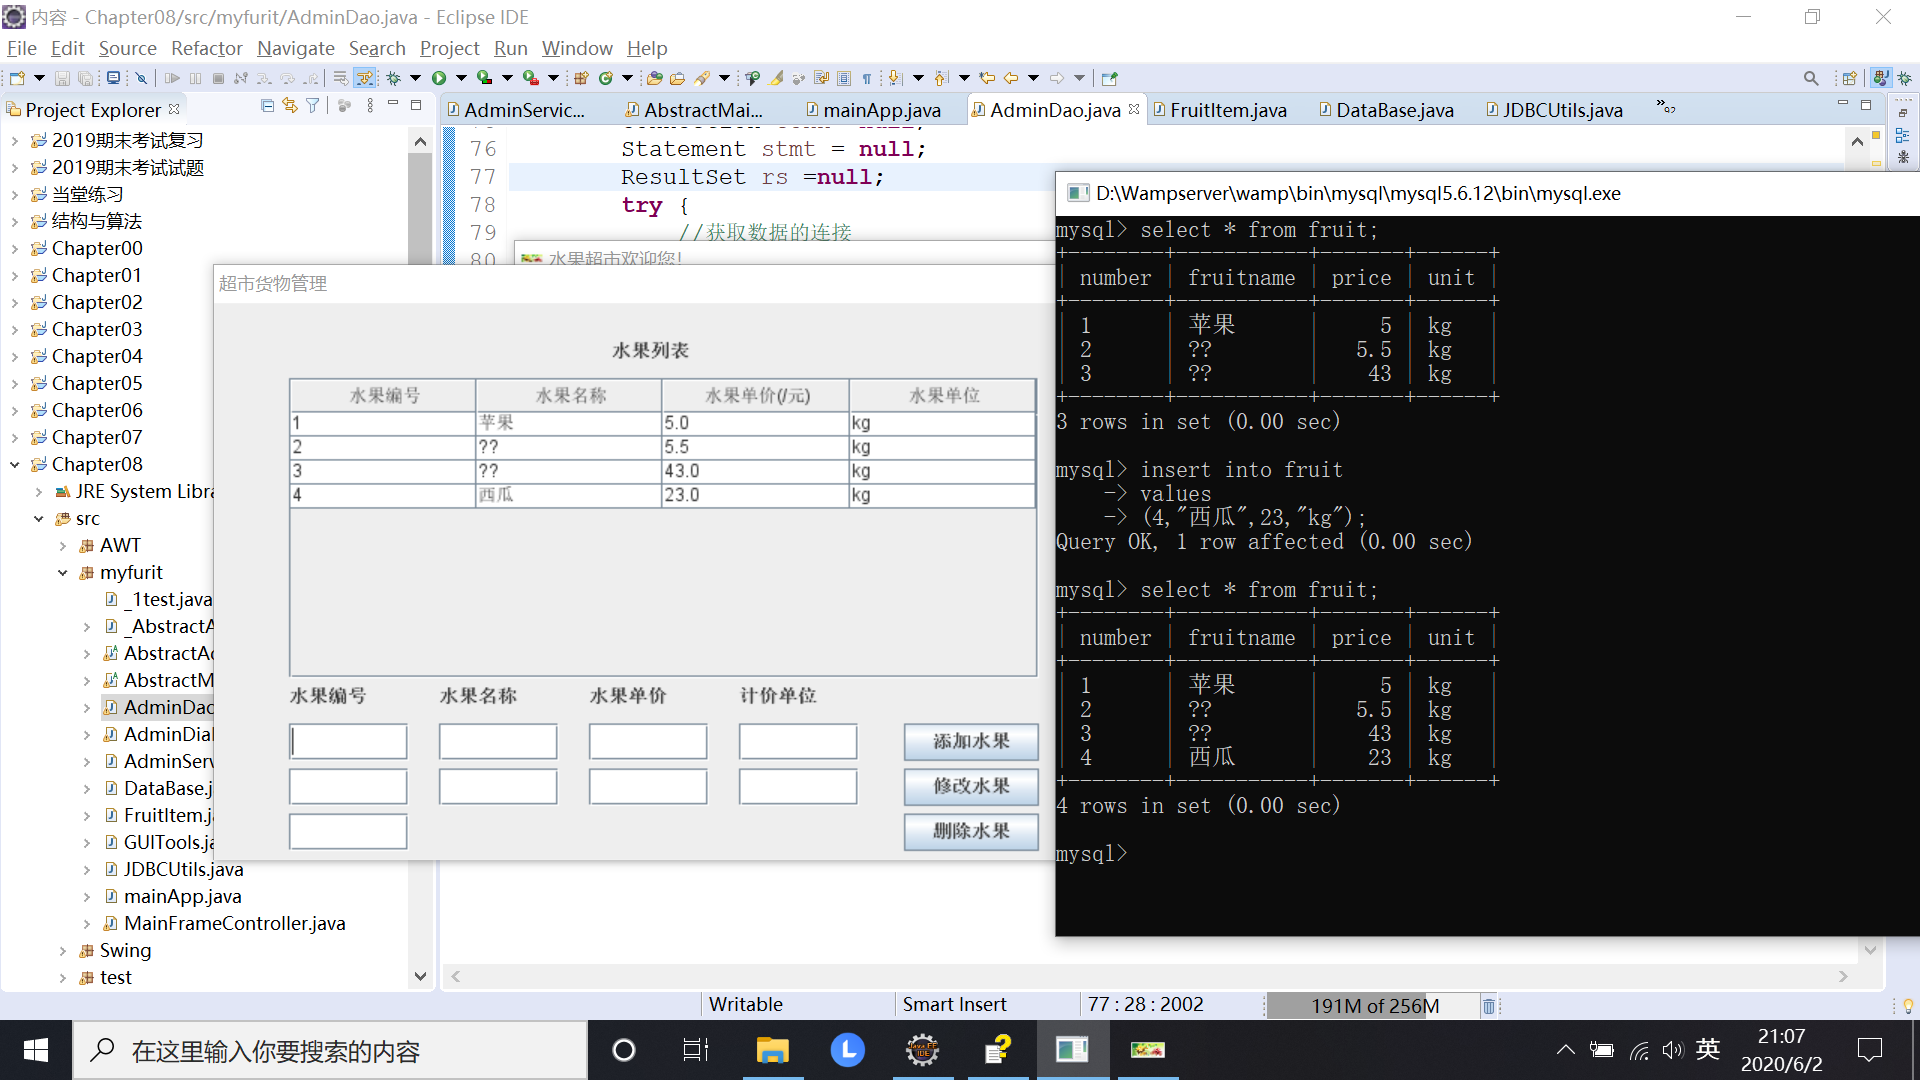Select the 西瓜 row in fruit table
1920x1080 pixels.
662,495
